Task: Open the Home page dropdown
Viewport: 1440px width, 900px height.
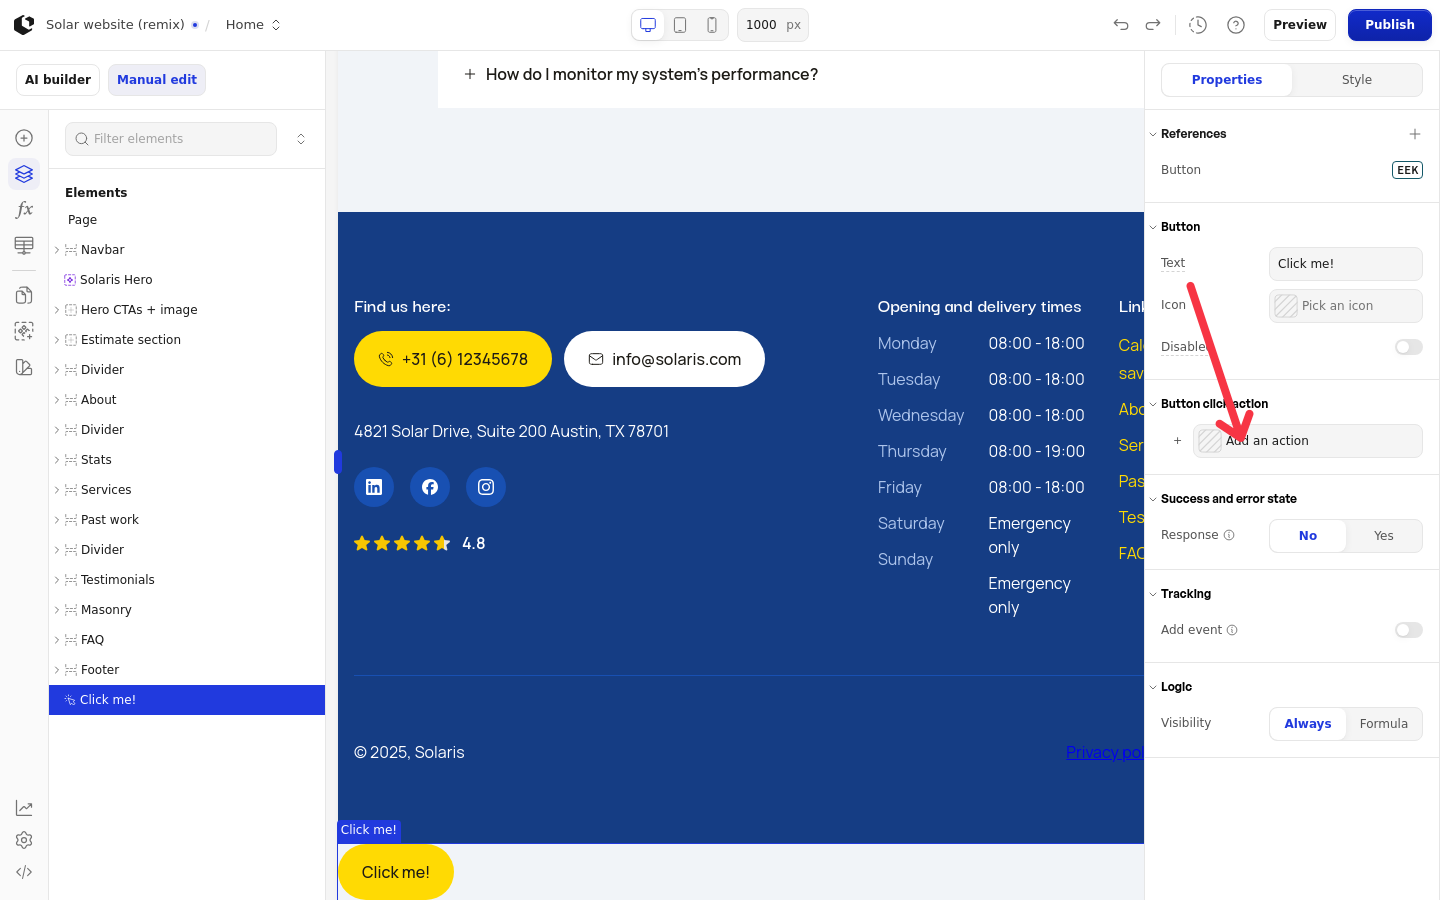Action: coord(253,25)
